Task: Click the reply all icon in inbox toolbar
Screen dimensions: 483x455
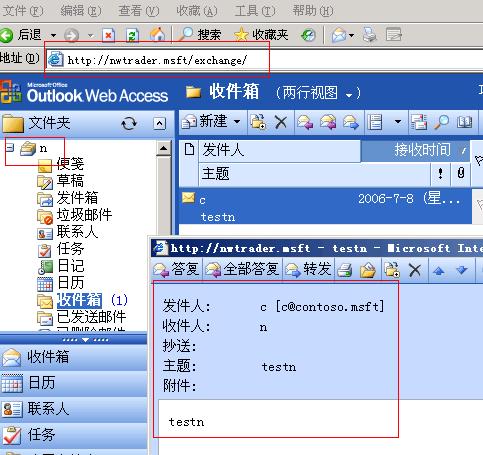Action: pos(328,122)
